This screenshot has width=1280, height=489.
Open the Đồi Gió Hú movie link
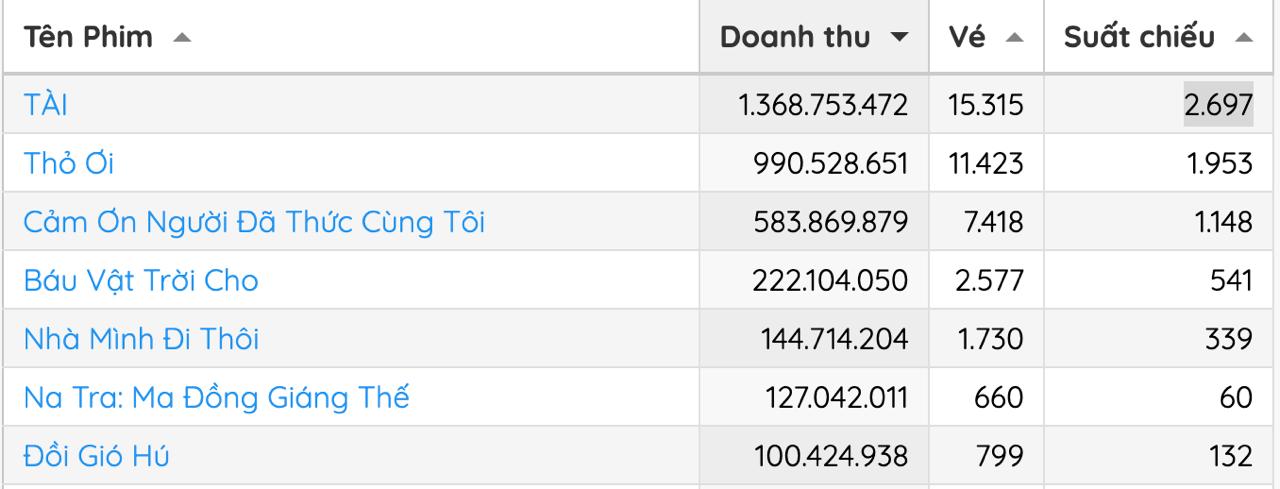pyautogui.click(x=96, y=456)
